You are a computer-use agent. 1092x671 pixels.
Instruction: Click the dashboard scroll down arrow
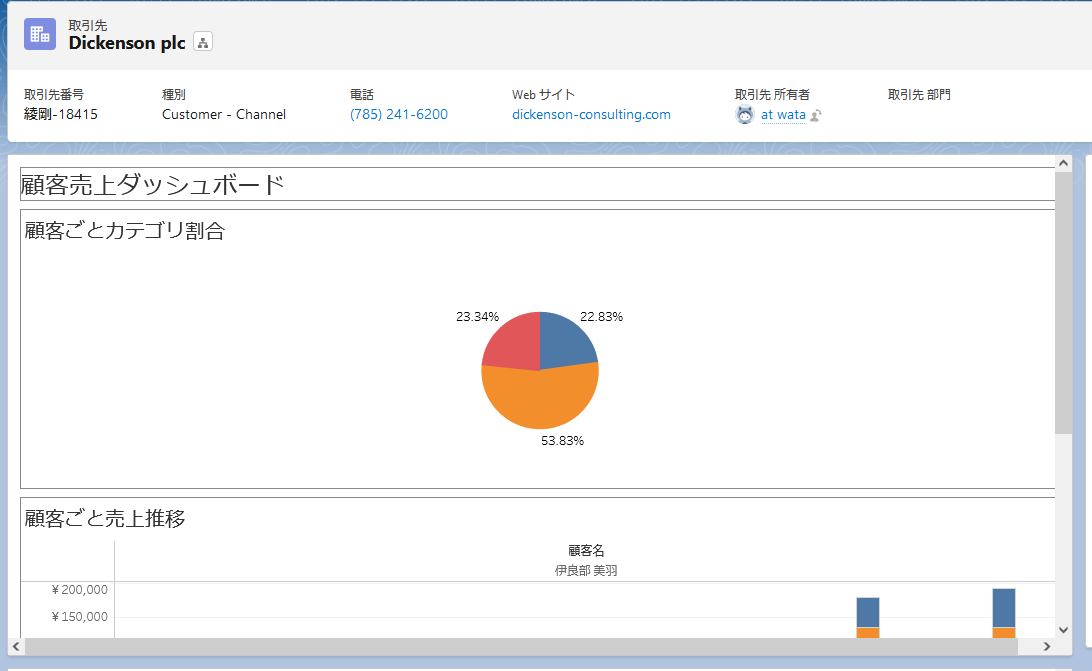(x=1063, y=630)
